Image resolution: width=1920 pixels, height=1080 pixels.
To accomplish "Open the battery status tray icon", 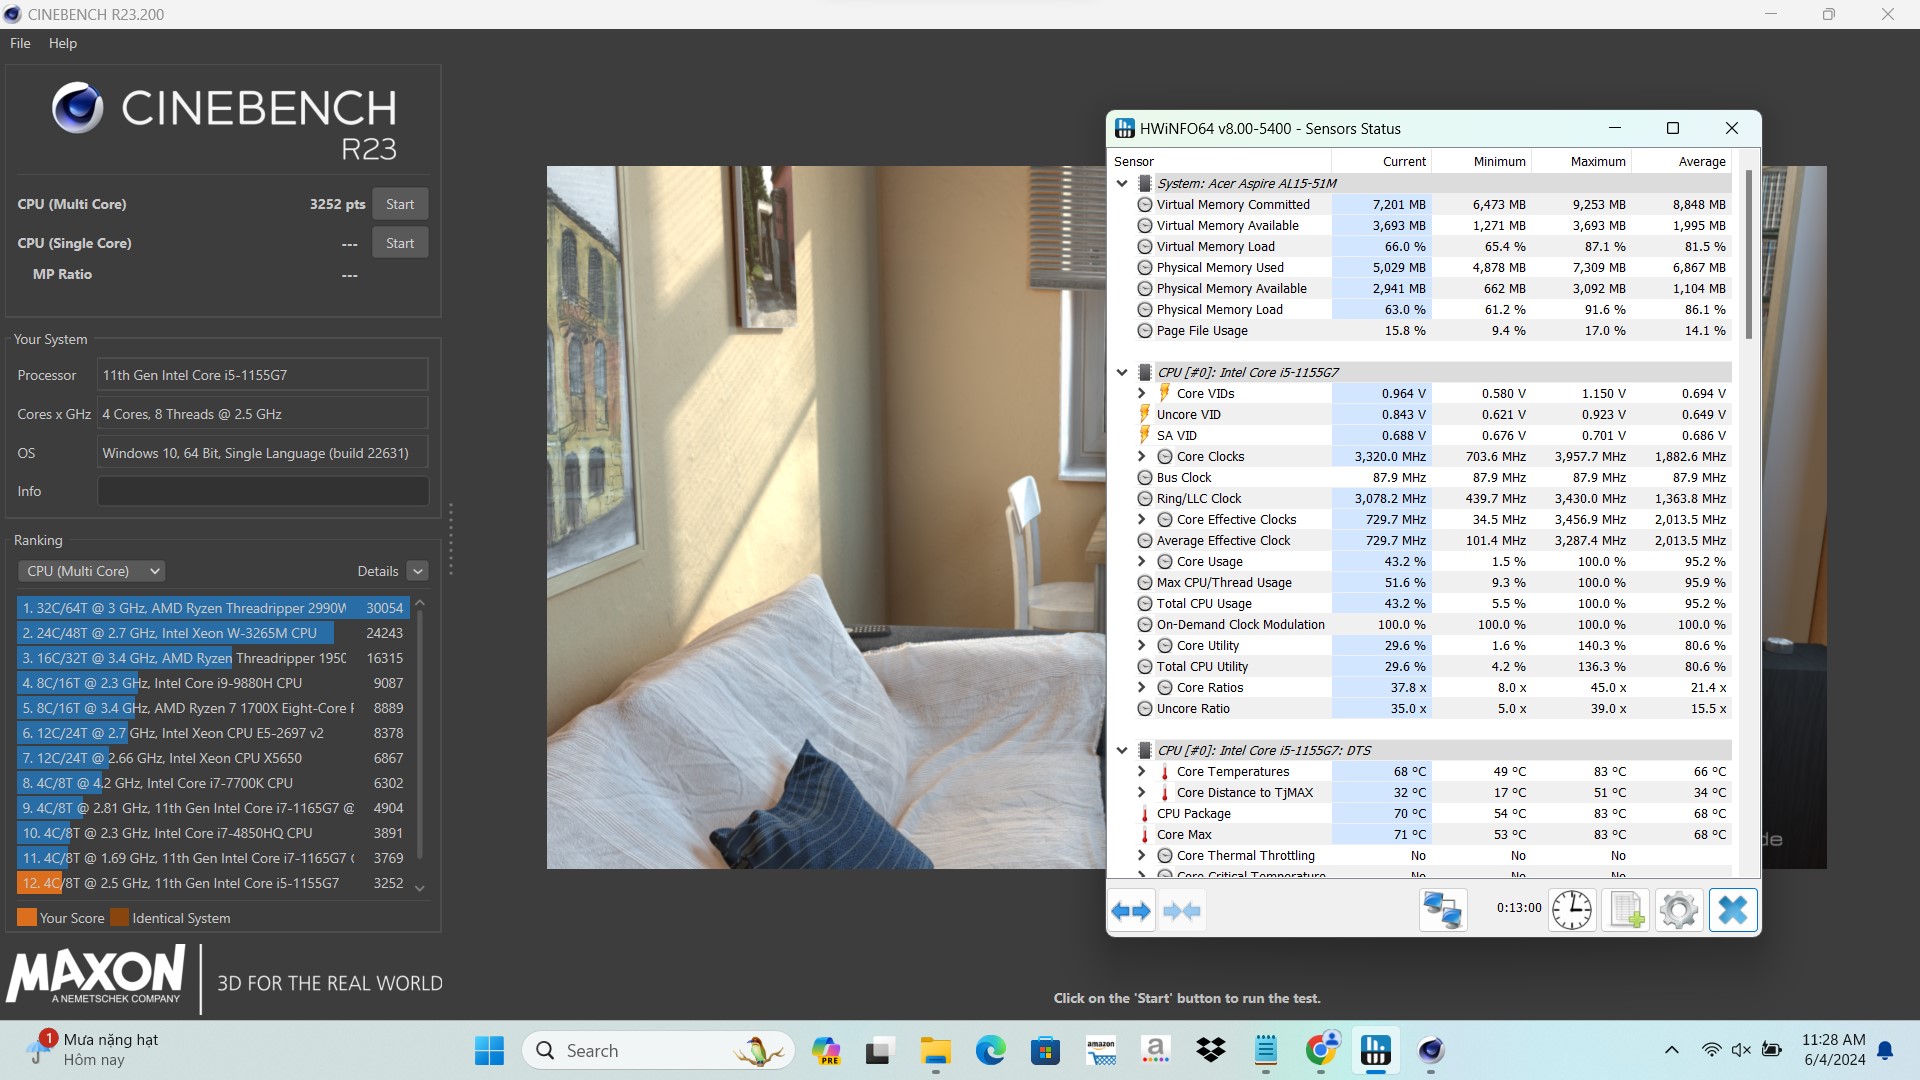I will 1772,1050.
